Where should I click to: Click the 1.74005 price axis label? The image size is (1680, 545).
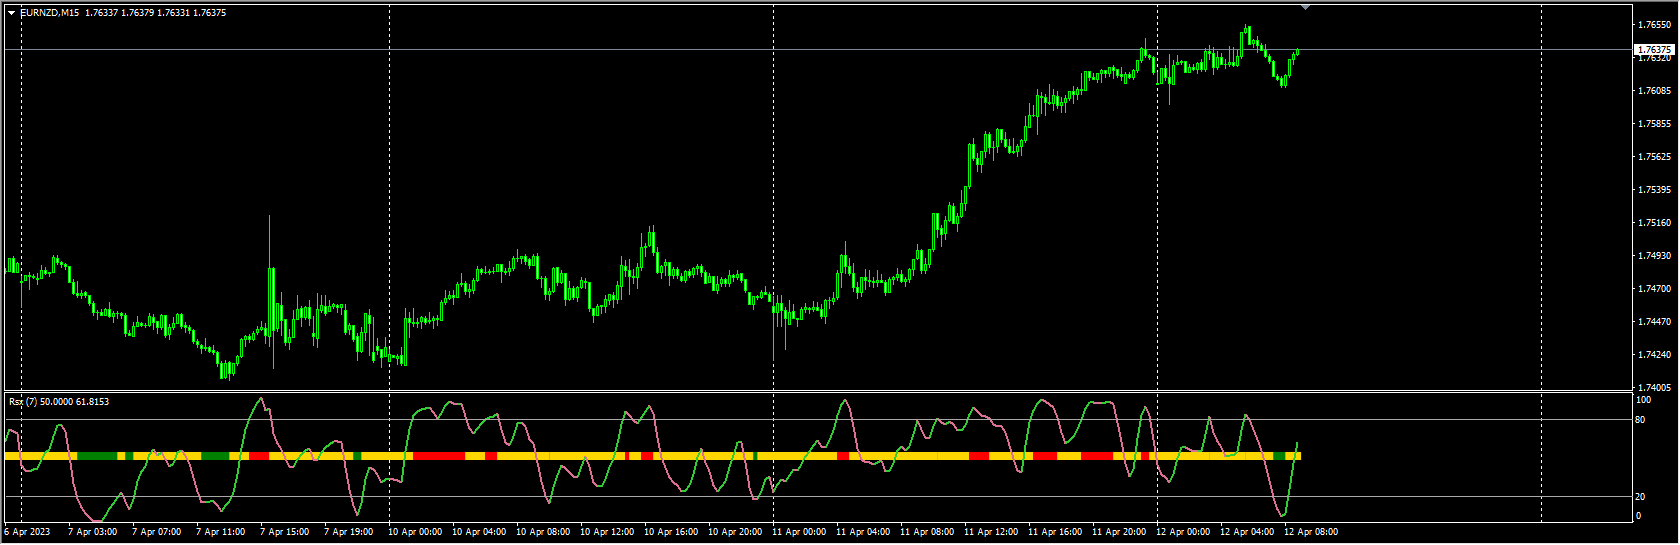pyautogui.click(x=1654, y=388)
